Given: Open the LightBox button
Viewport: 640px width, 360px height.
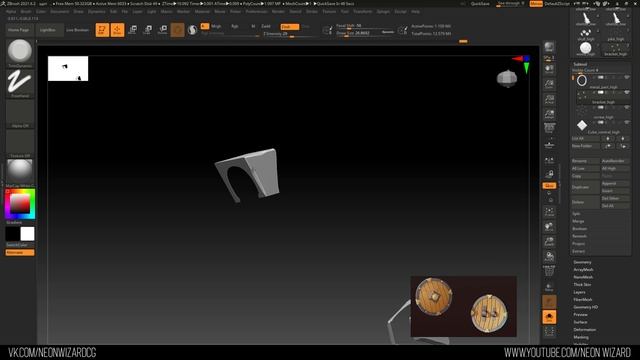Looking at the screenshot, I should (x=48, y=30).
